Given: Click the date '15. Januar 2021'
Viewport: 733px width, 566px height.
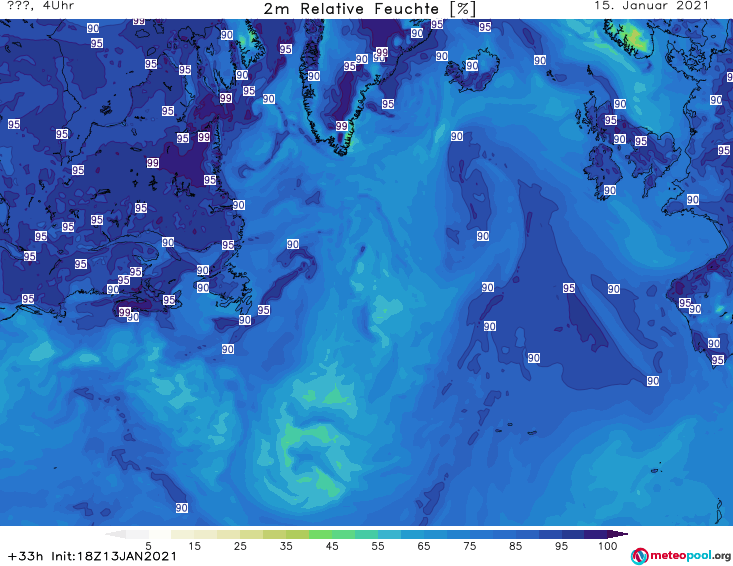Looking at the screenshot, I should pyautogui.click(x=651, y=6).
